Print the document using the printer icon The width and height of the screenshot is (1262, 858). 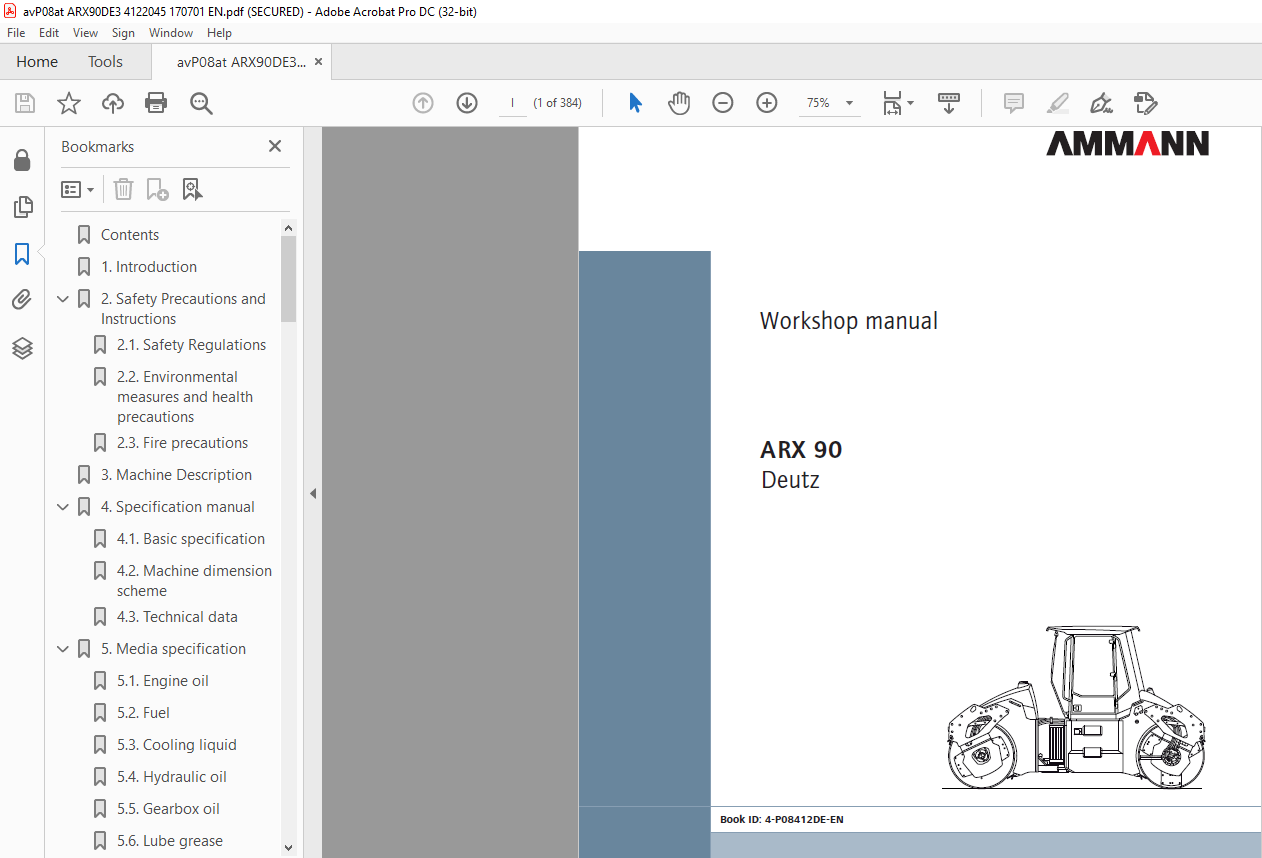point(156,103)
